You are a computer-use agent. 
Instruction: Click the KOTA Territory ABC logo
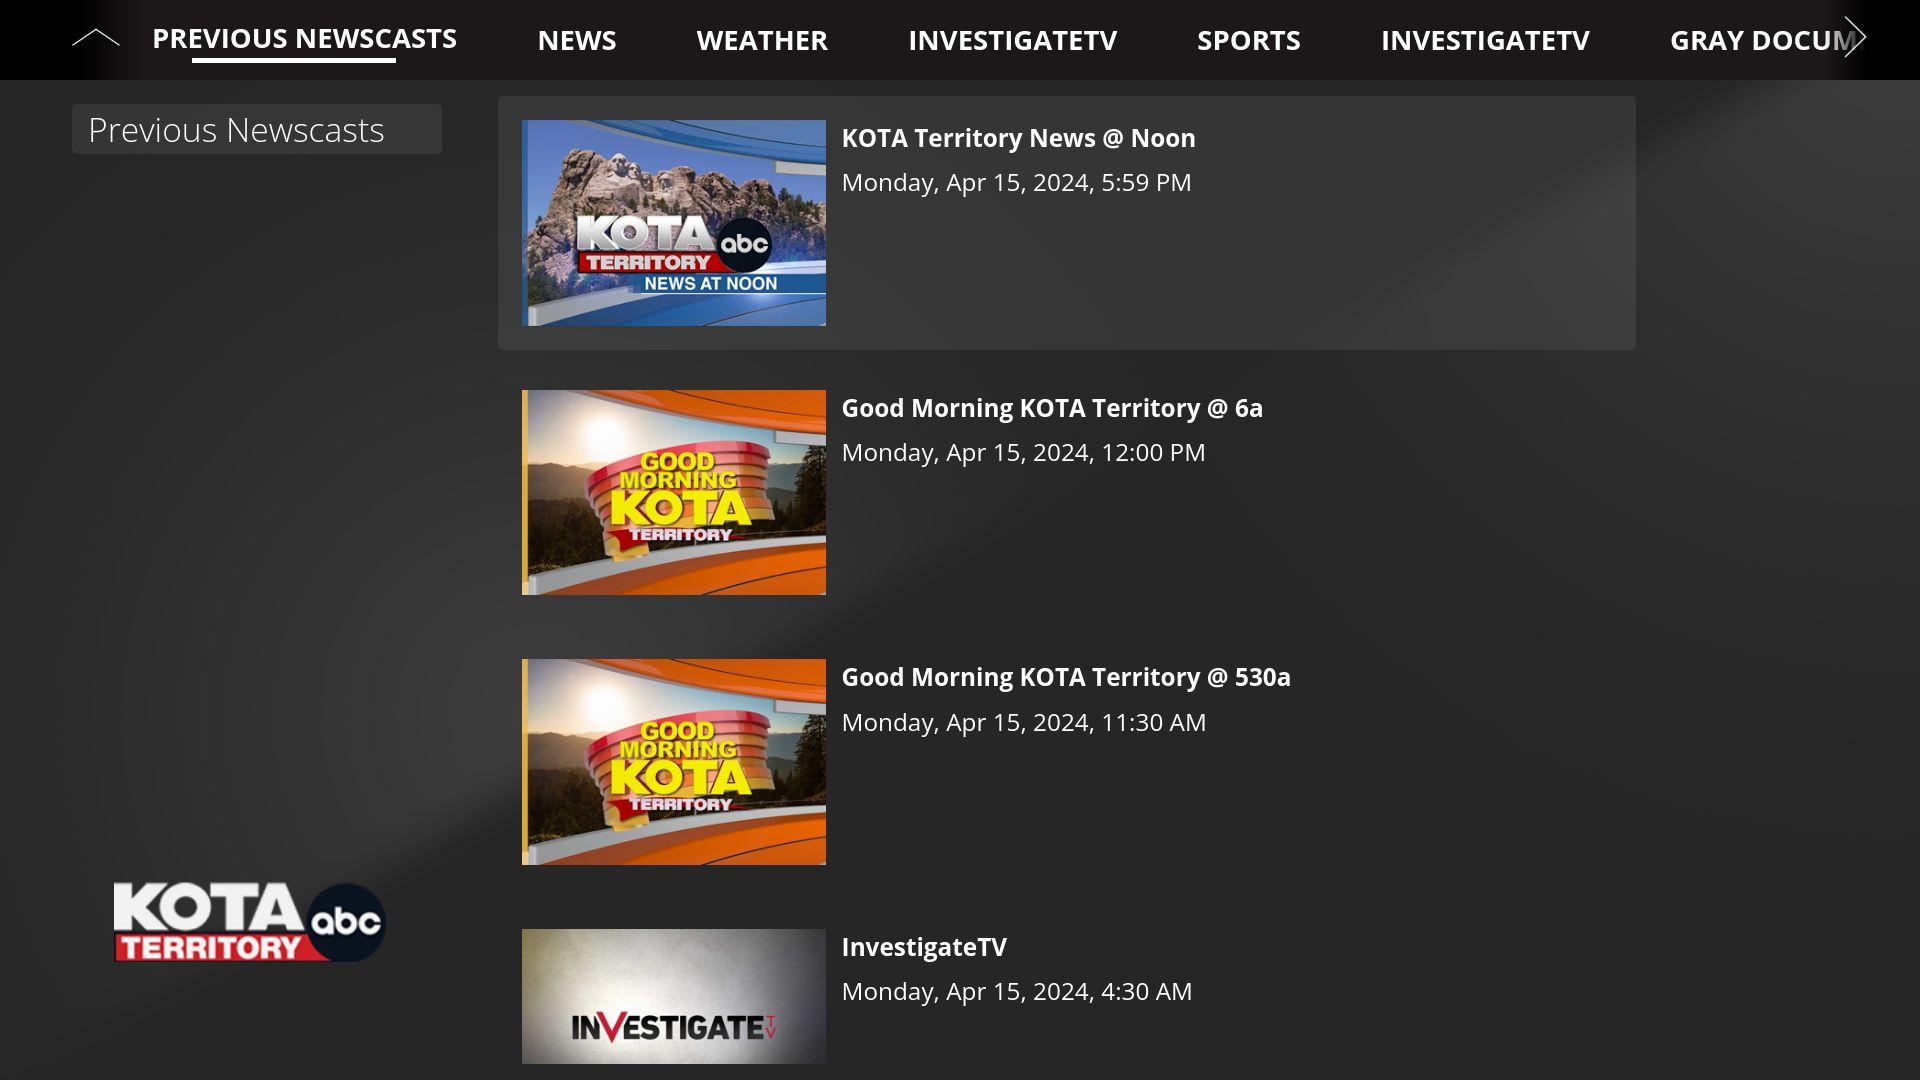click(249, 922)
